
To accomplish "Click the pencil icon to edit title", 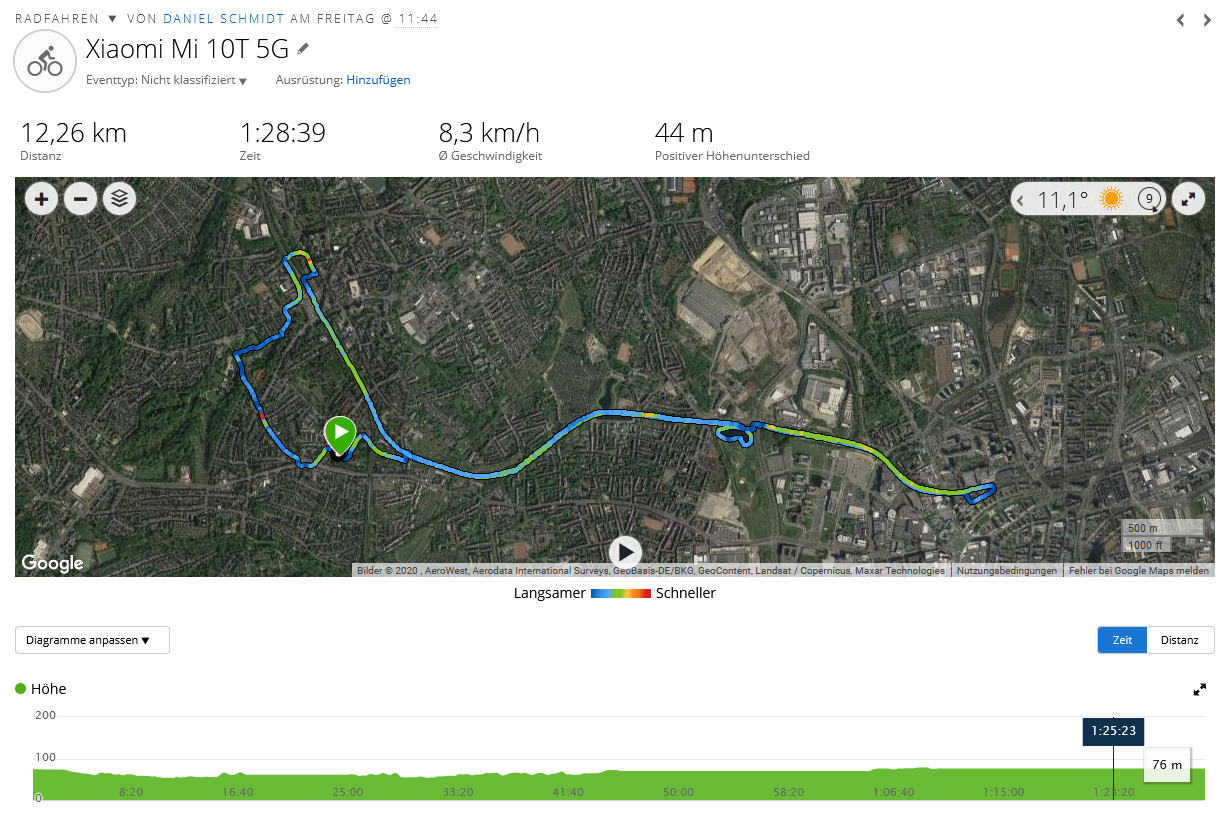I will (304, 48).
